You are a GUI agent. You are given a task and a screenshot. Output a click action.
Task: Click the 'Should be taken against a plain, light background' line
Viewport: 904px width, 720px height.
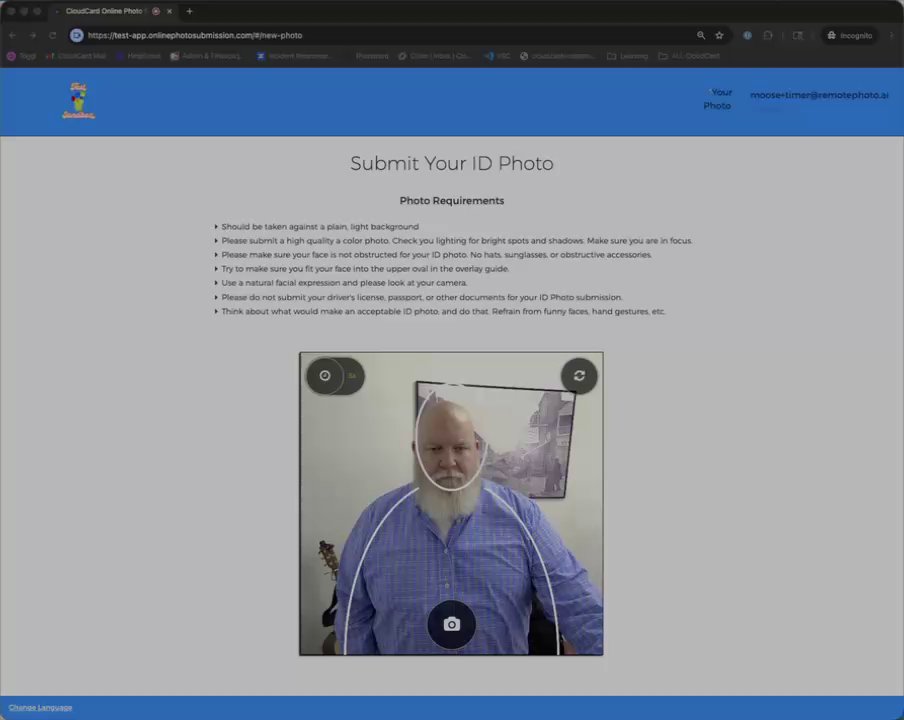click(320, 227)
